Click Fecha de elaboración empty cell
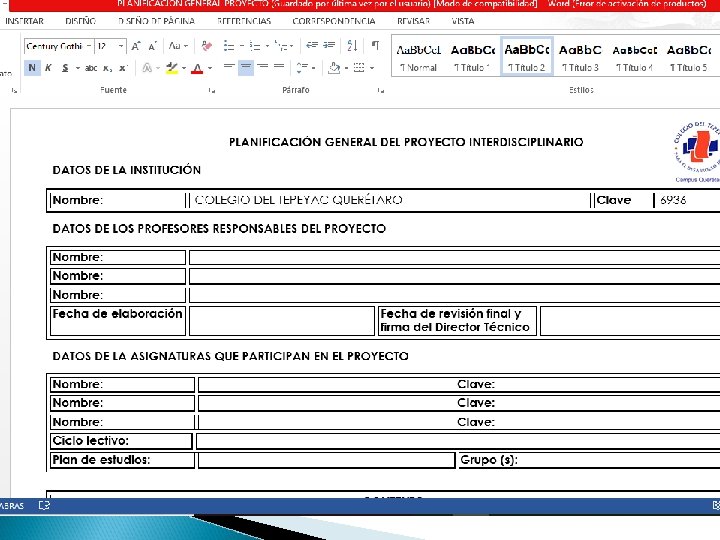Screen dimensions: 720x540 pos(282,321)
